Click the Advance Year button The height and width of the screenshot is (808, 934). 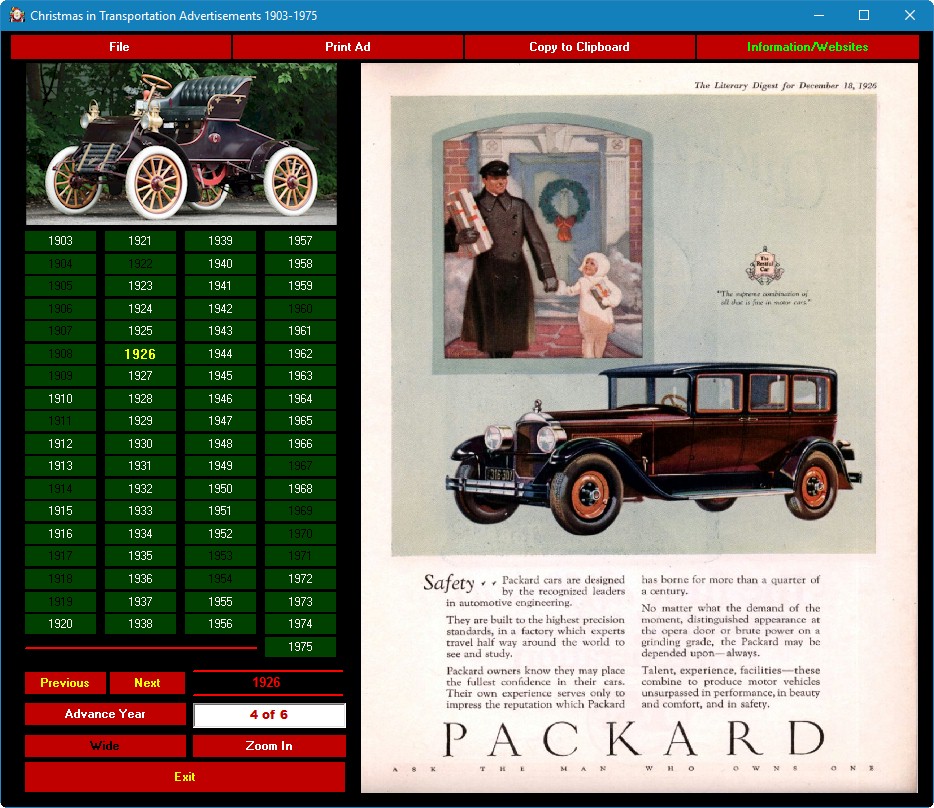tap(105, 714)
